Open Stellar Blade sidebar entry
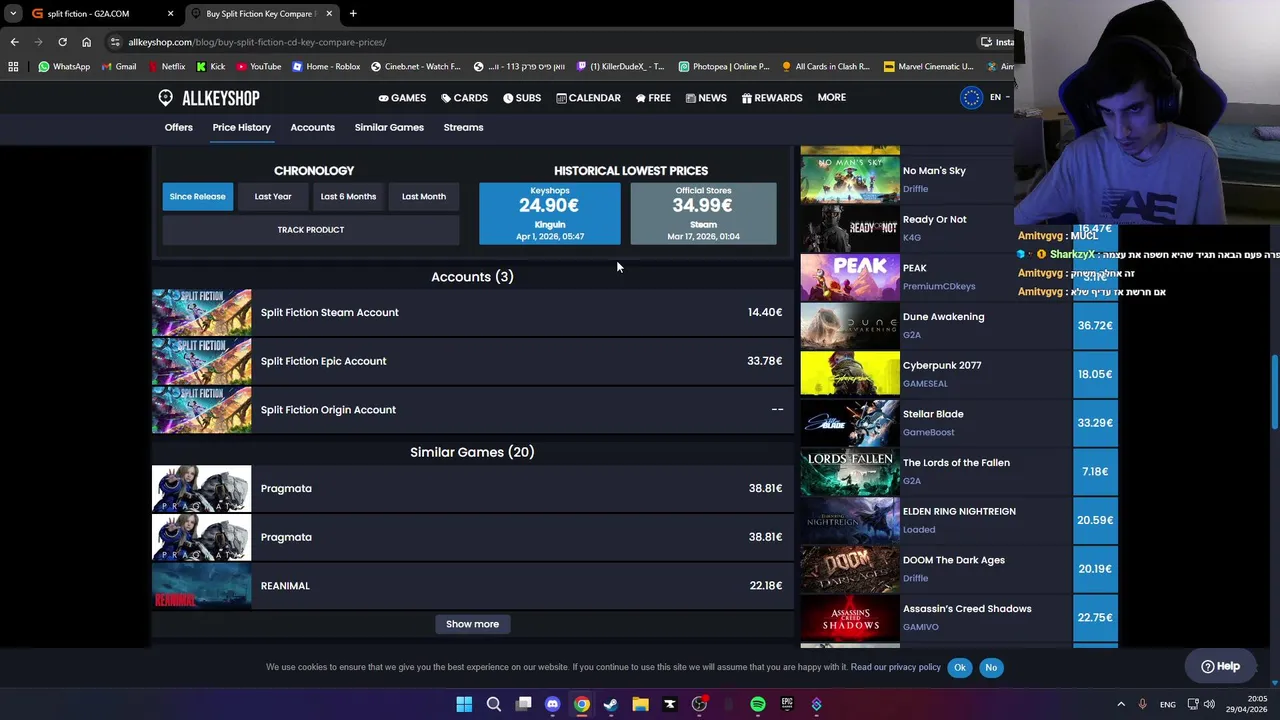 click(933, 414)
